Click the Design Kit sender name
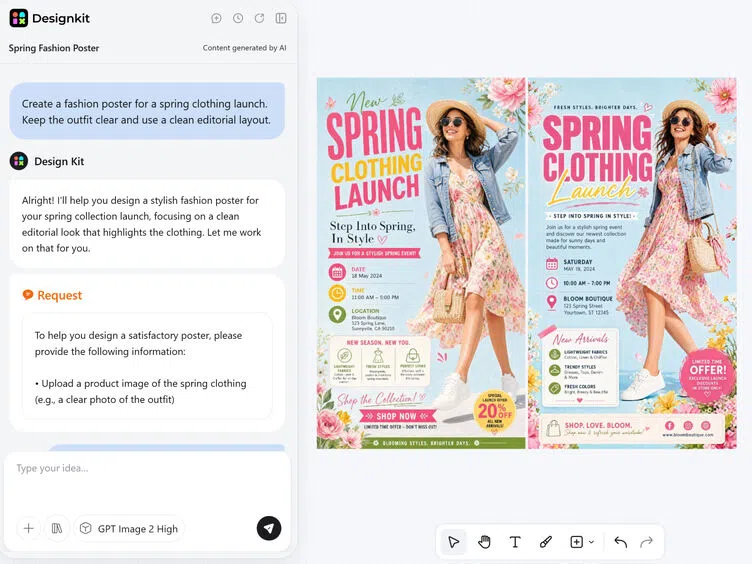This screenshot has height=564, width=752. [59, 162]
